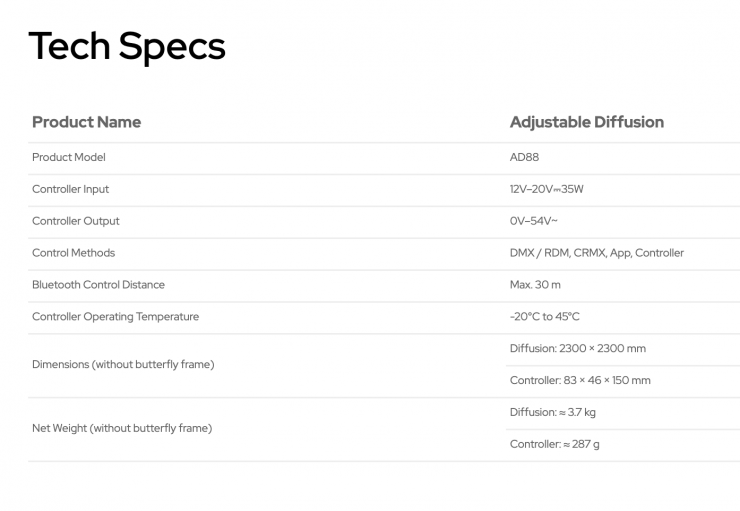Click DMX / RDM, CRMX, App, Controller text
The image size is (740, 511).
[x=597, y=253]
